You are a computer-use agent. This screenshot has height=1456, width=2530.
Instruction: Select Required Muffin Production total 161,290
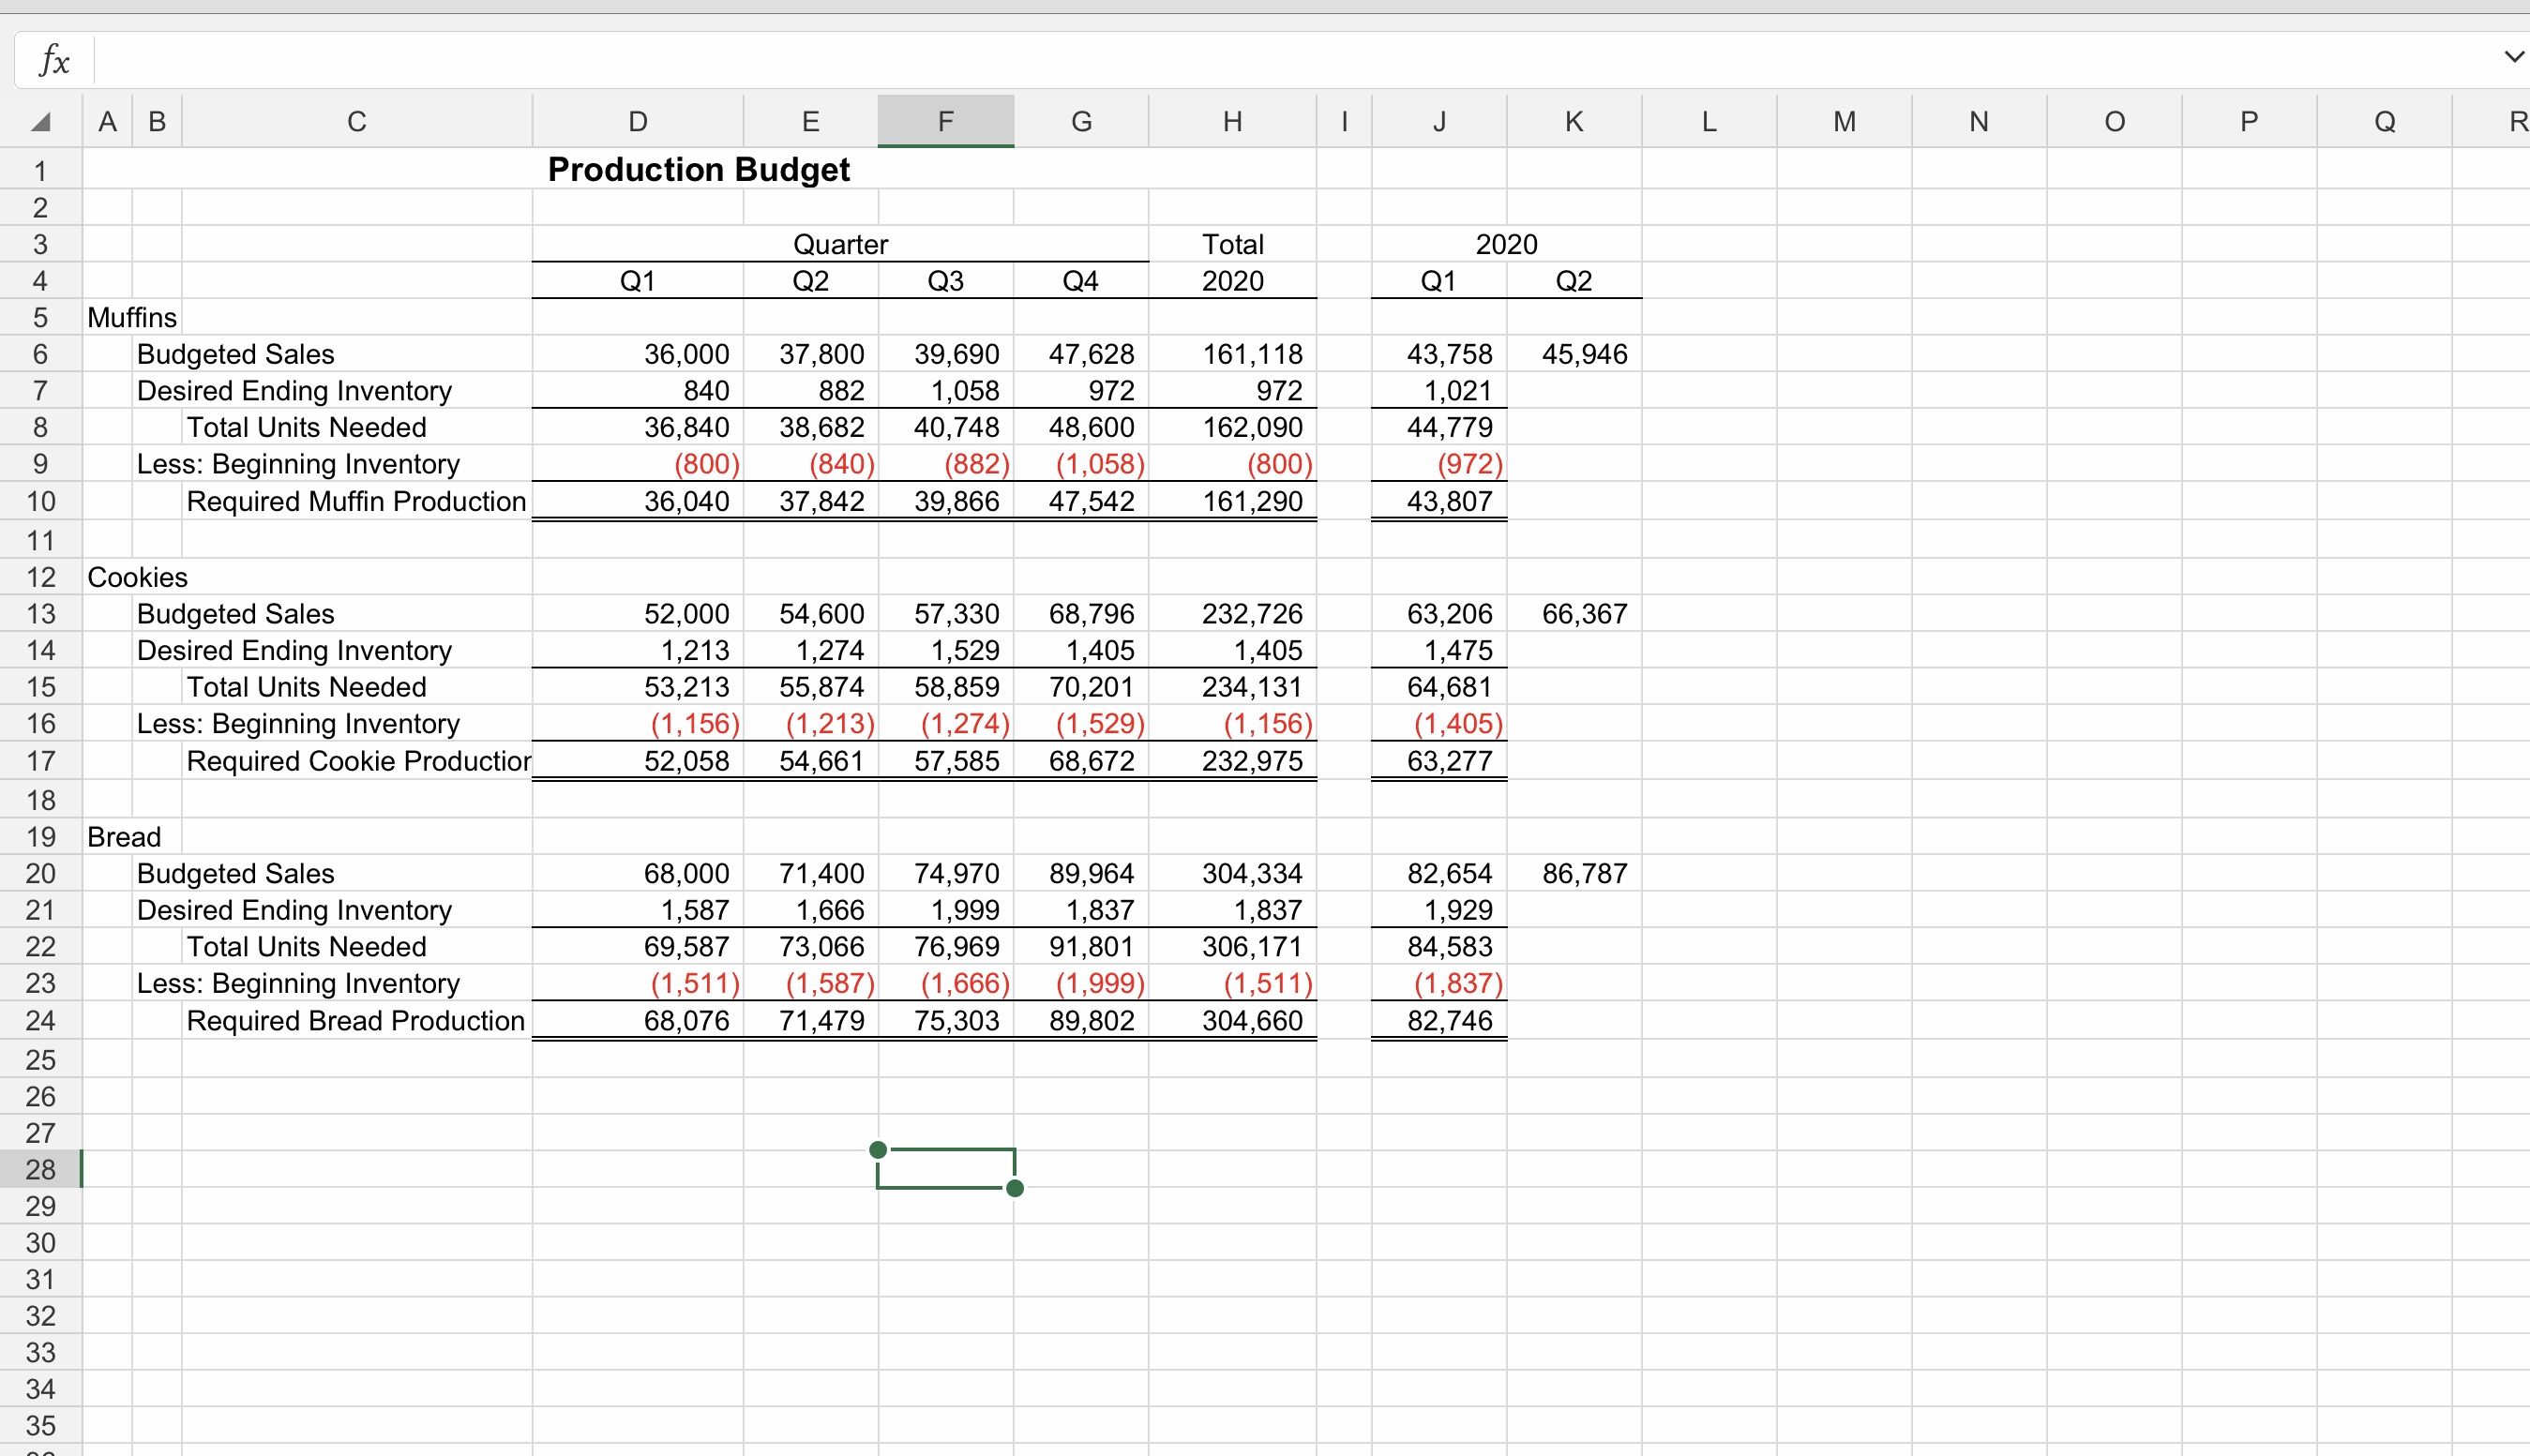click(1251, 501)
